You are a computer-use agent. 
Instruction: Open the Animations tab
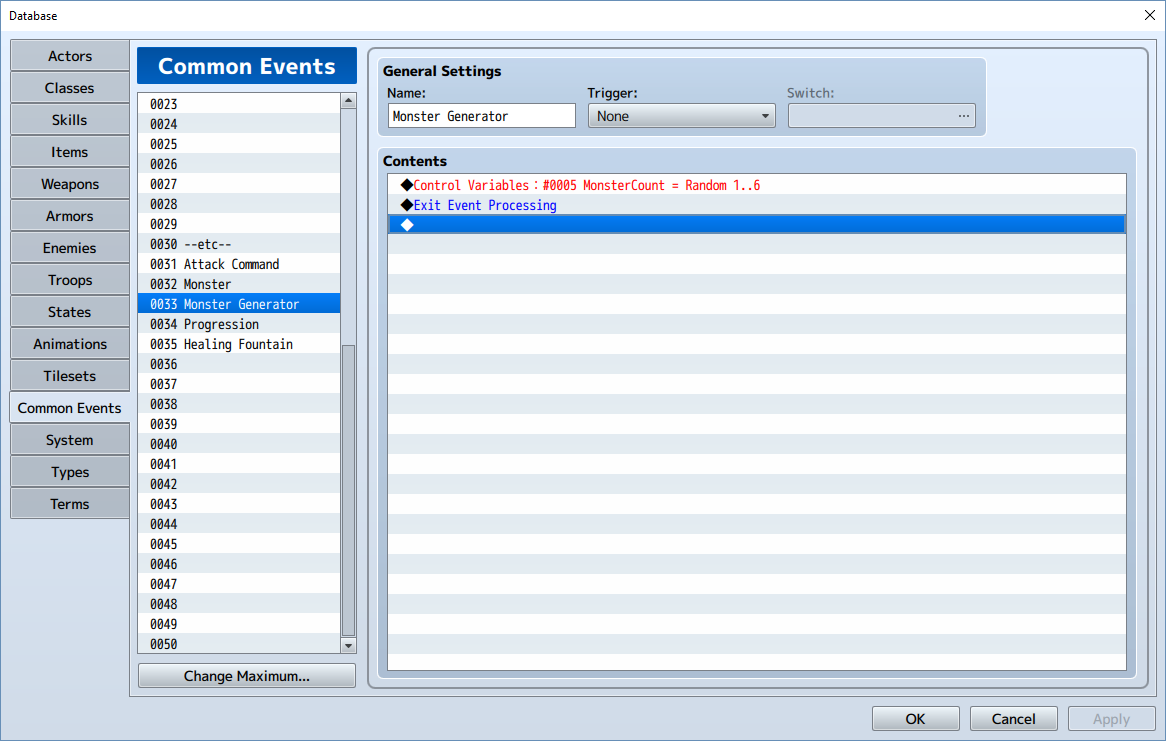point(70,344)
